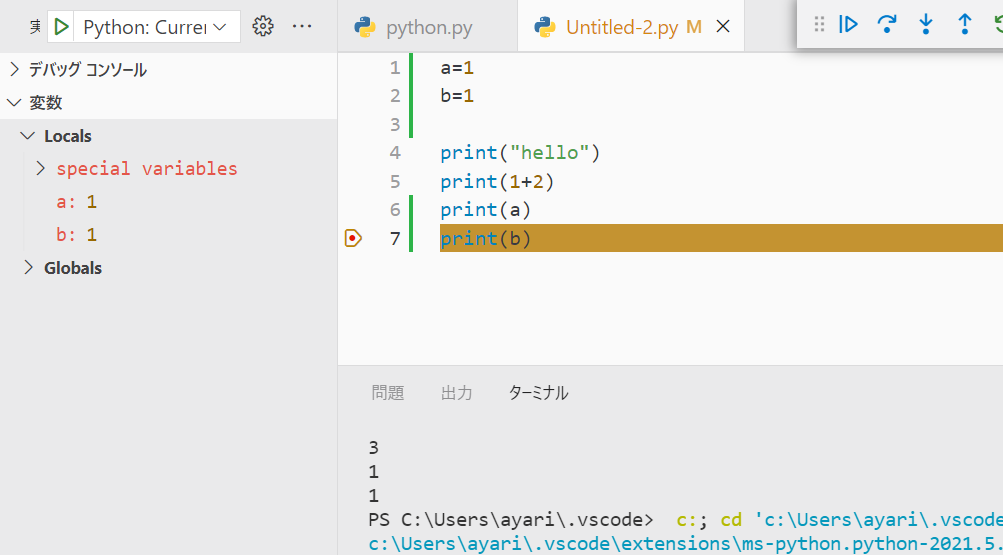Image resolution: width=1003 pixels, height=555 pixels.
Task: Start debugging with the green play button
Action: point(61,27)
